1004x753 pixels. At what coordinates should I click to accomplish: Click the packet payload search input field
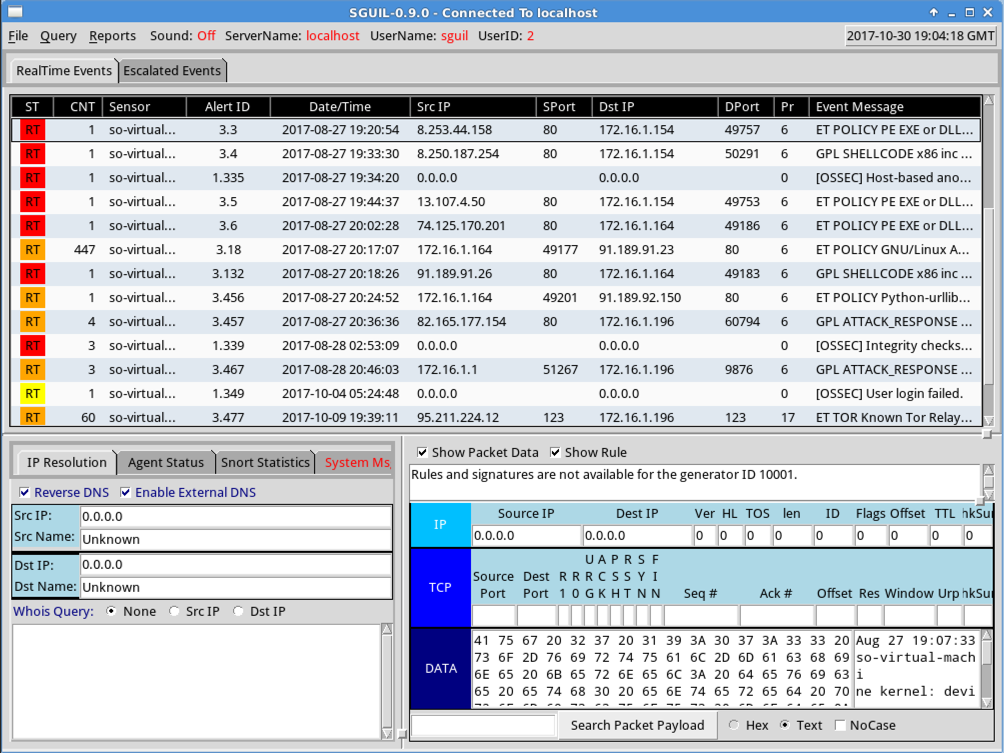click(x=483, y=725)
